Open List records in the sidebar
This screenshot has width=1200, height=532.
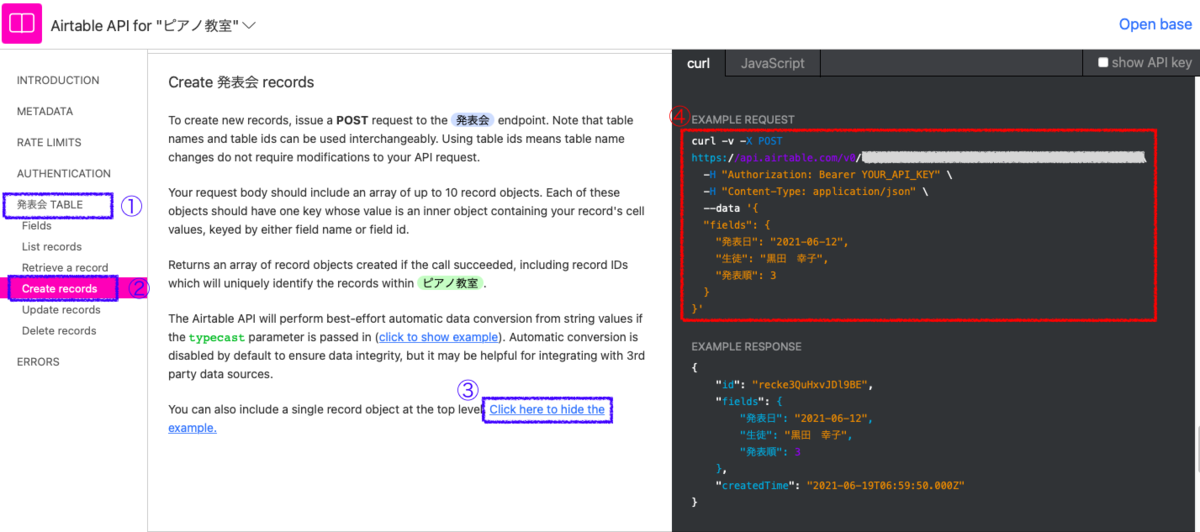[52, 247]
